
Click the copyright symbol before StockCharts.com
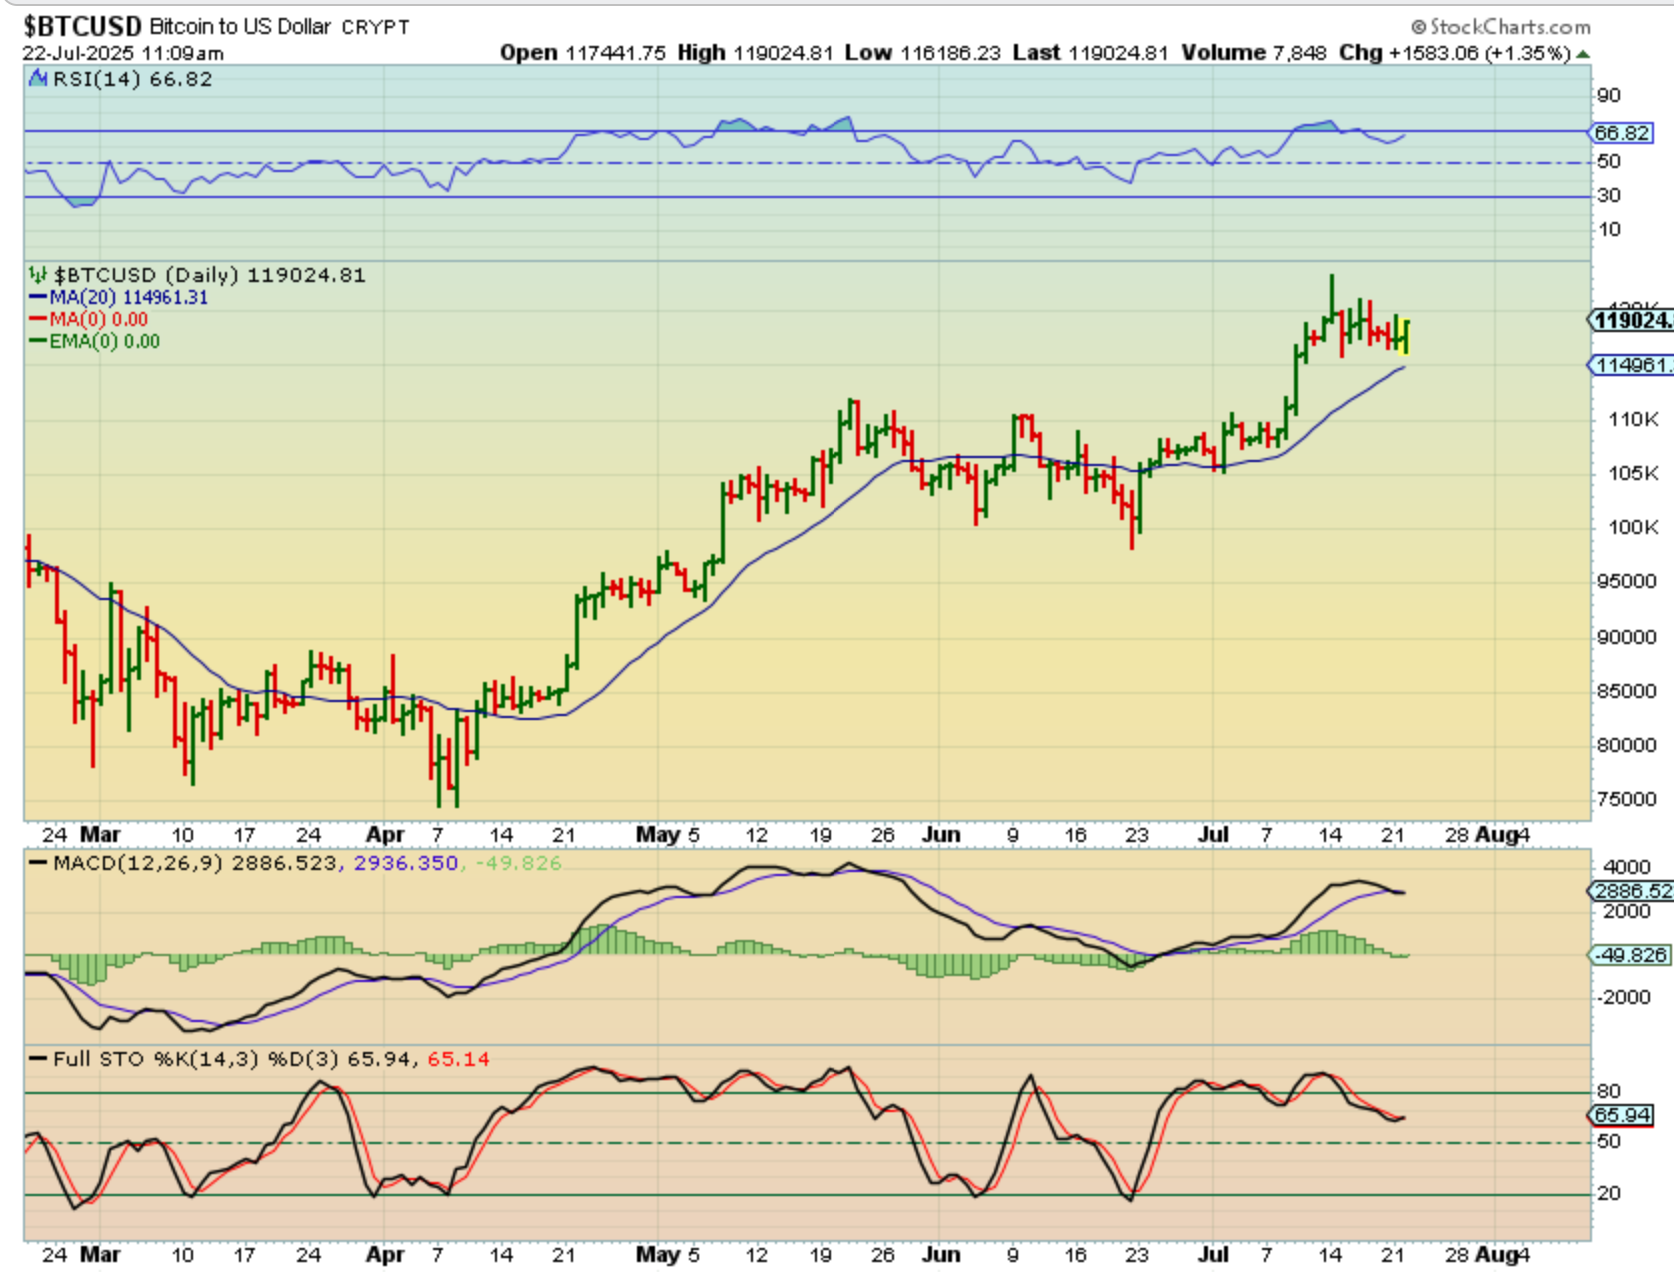click(x=1418, y=27)
